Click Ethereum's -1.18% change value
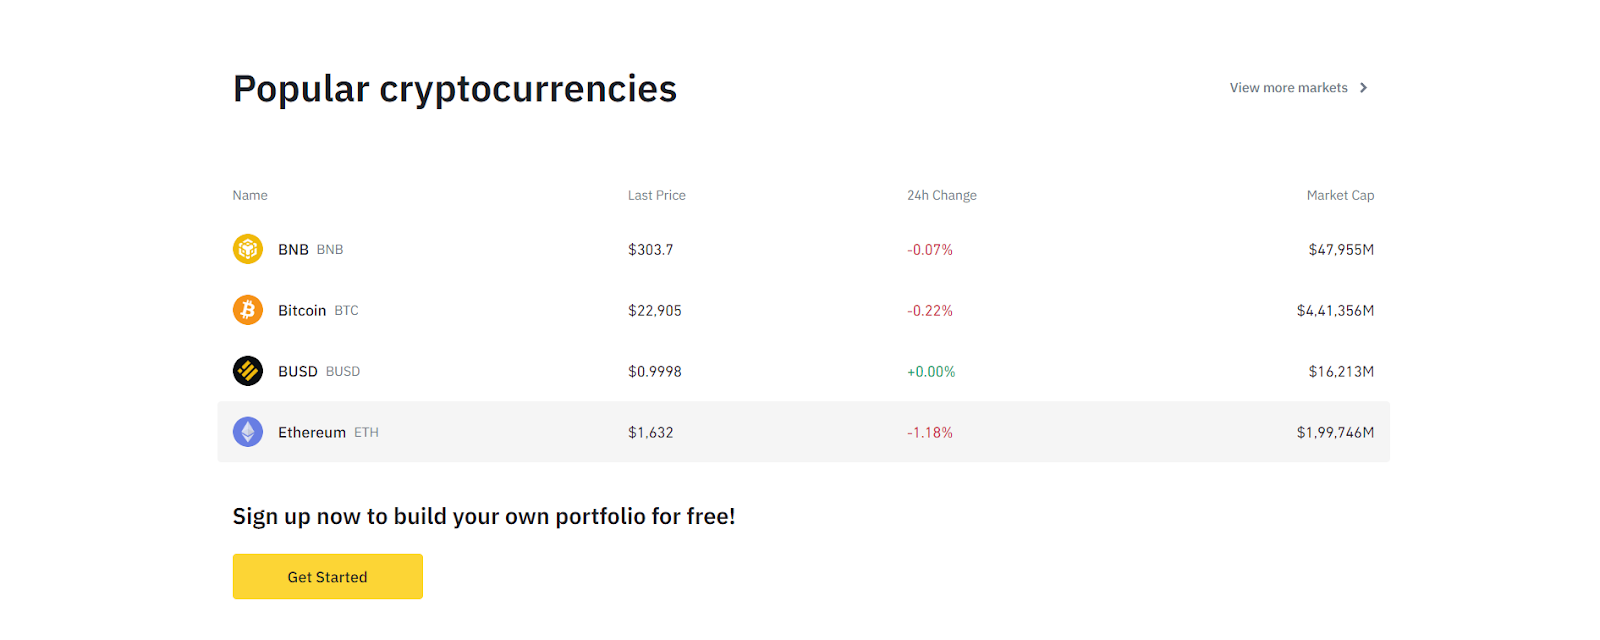The image size is (1600, 640). click(930, 433)
